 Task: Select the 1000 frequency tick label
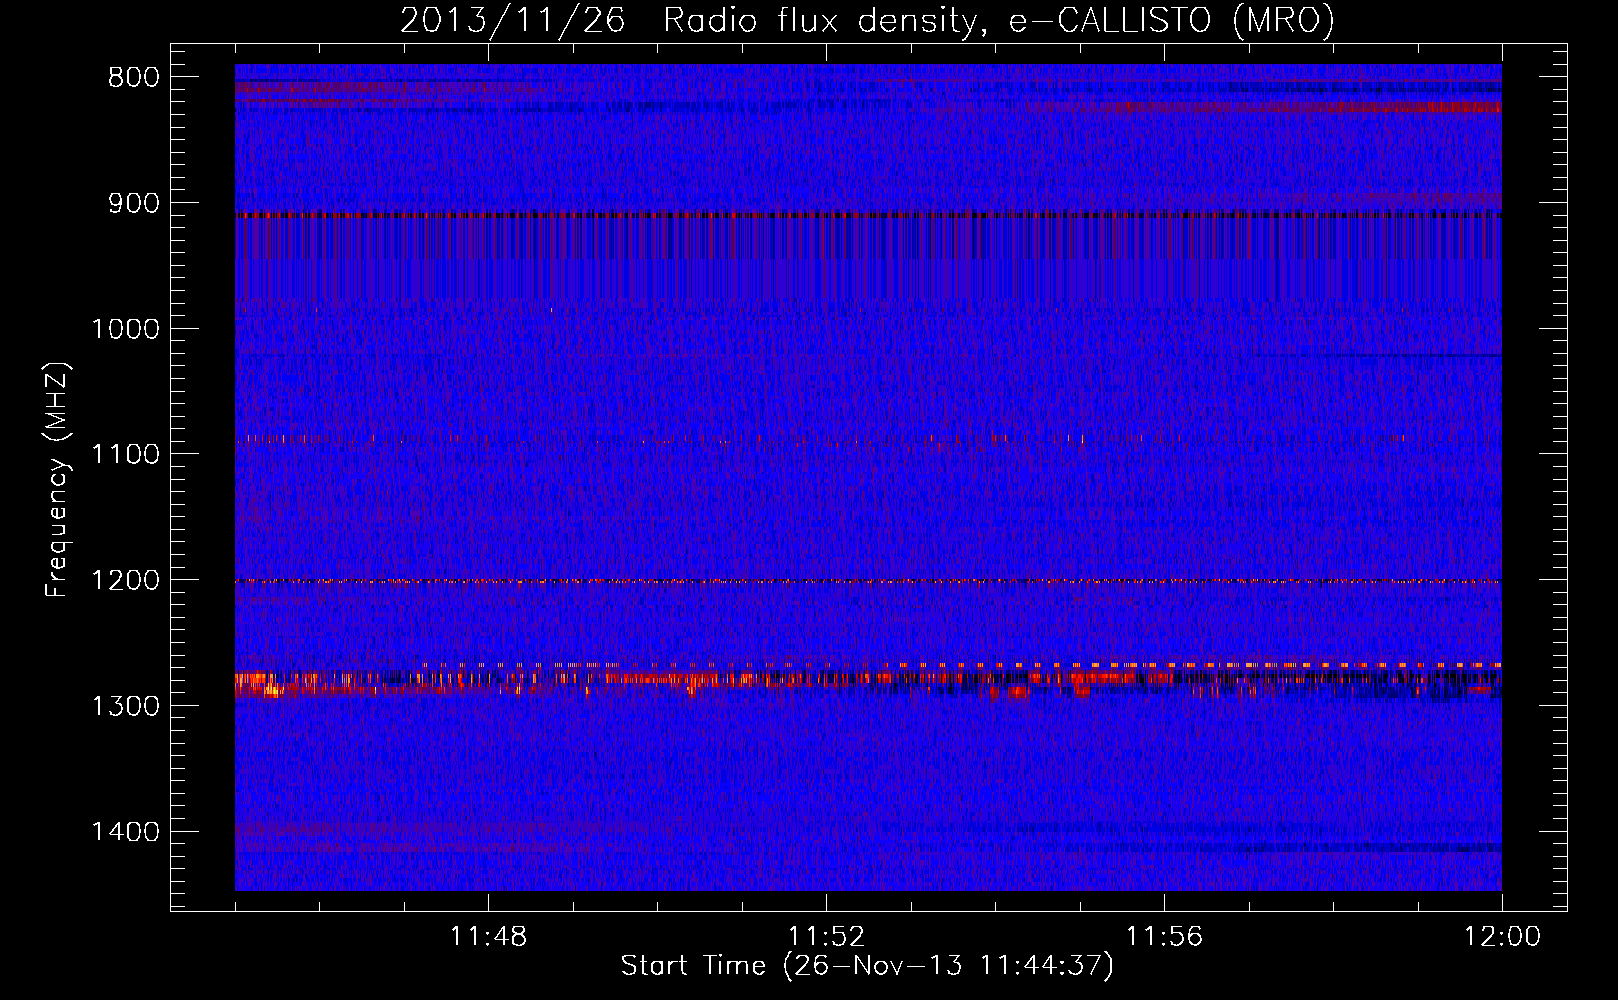click(x=125, y=330)
